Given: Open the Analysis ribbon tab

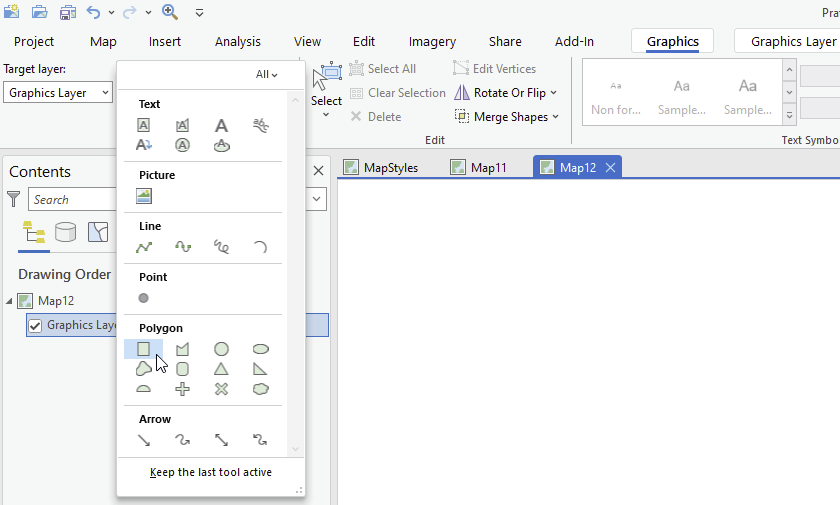Looking at the screenshot, I should click(x=238, y=41).
